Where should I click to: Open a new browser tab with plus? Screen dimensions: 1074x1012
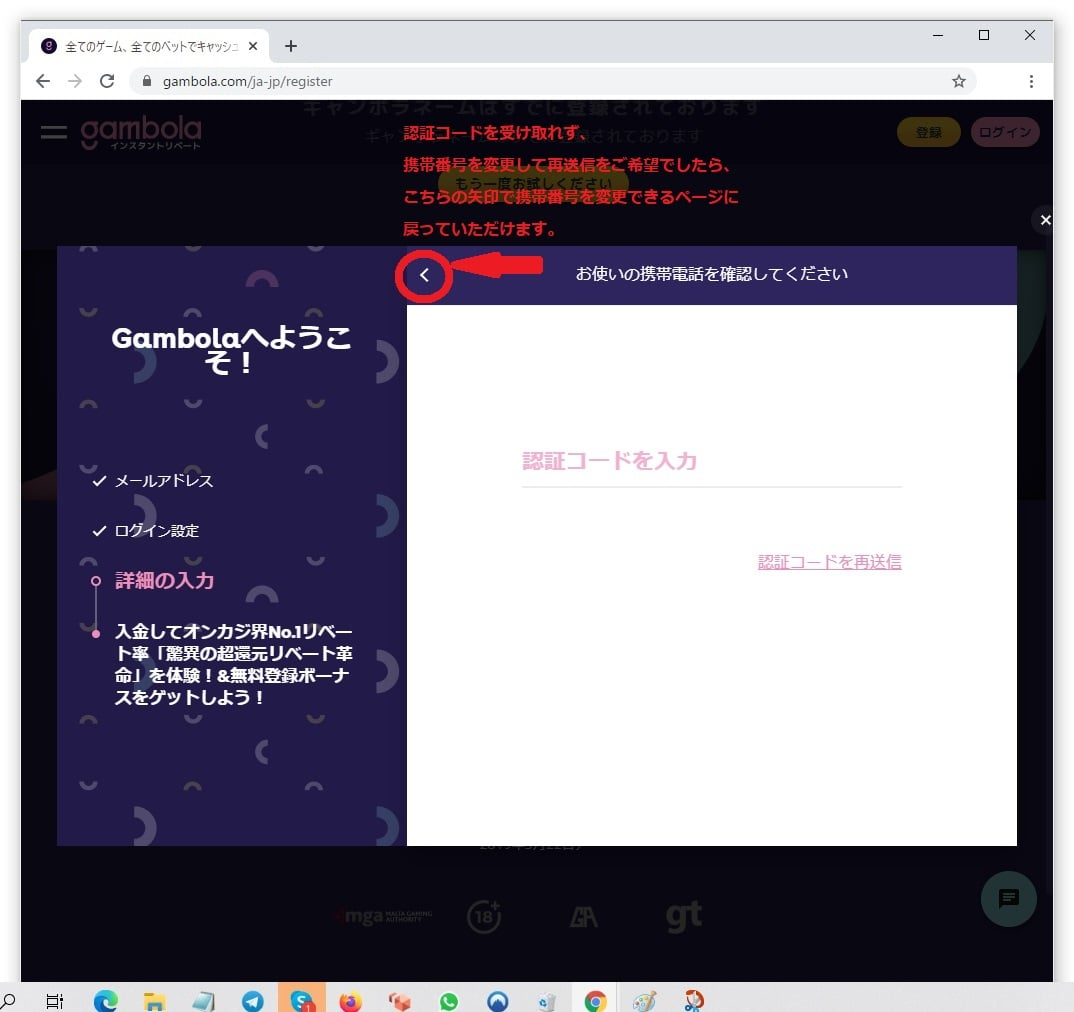pos(290,46)
